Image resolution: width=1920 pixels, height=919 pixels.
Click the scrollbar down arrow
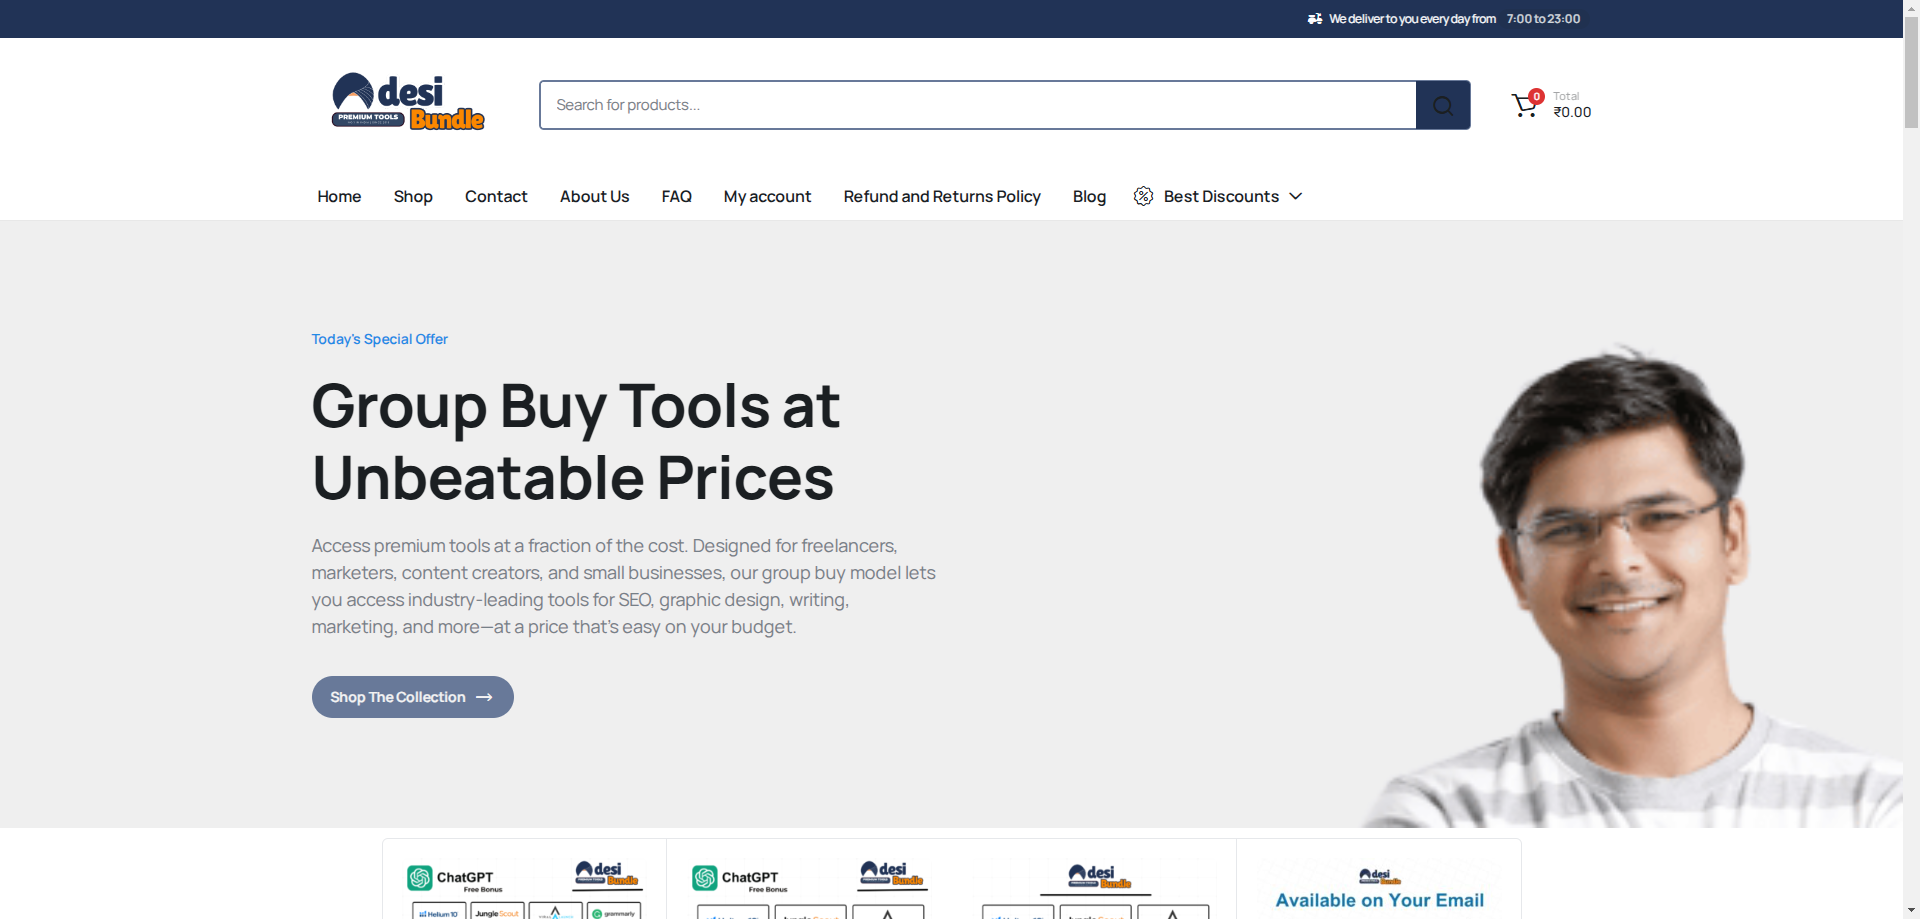1911,908
